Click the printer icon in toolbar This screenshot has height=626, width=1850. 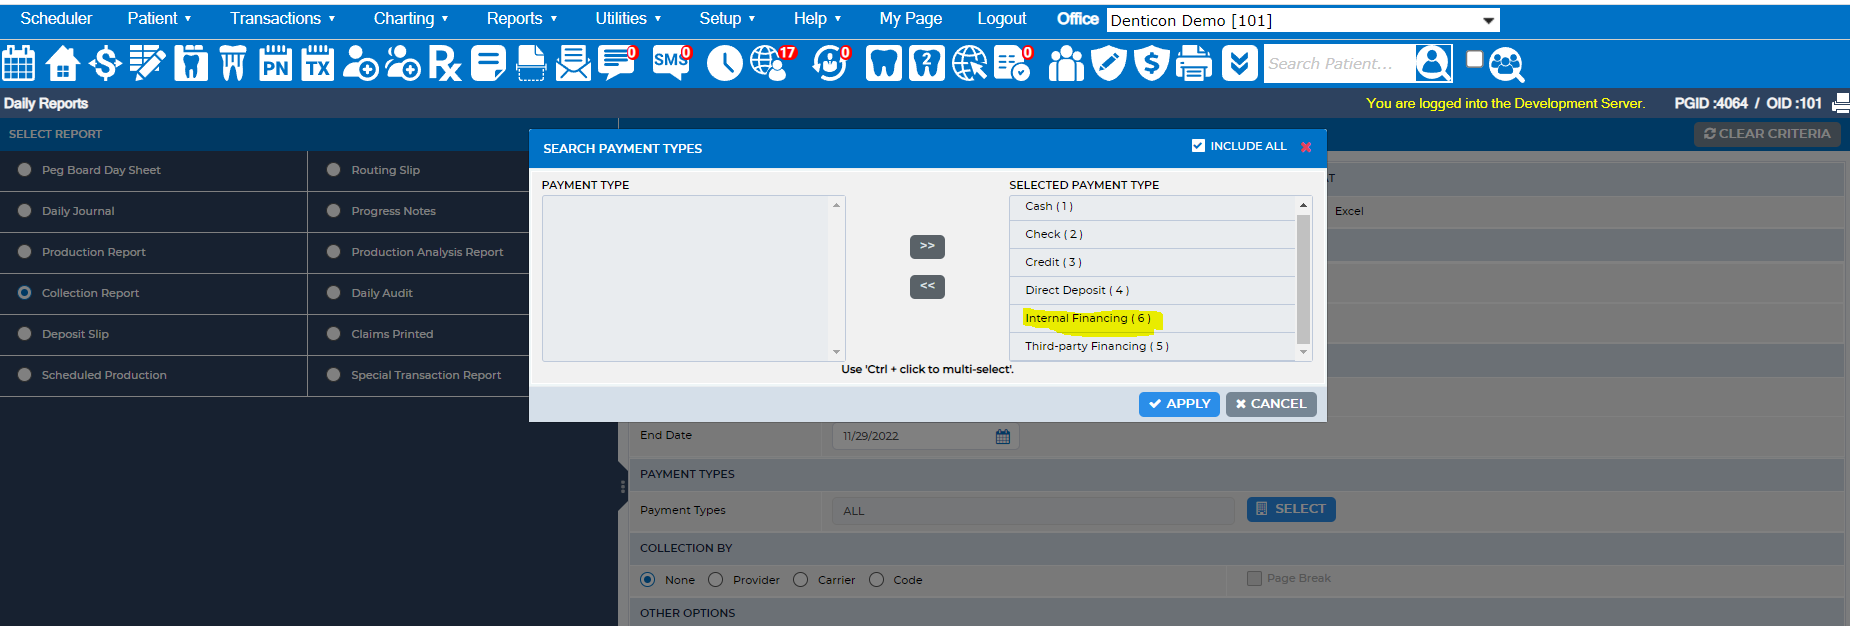tap(1194, 64)
